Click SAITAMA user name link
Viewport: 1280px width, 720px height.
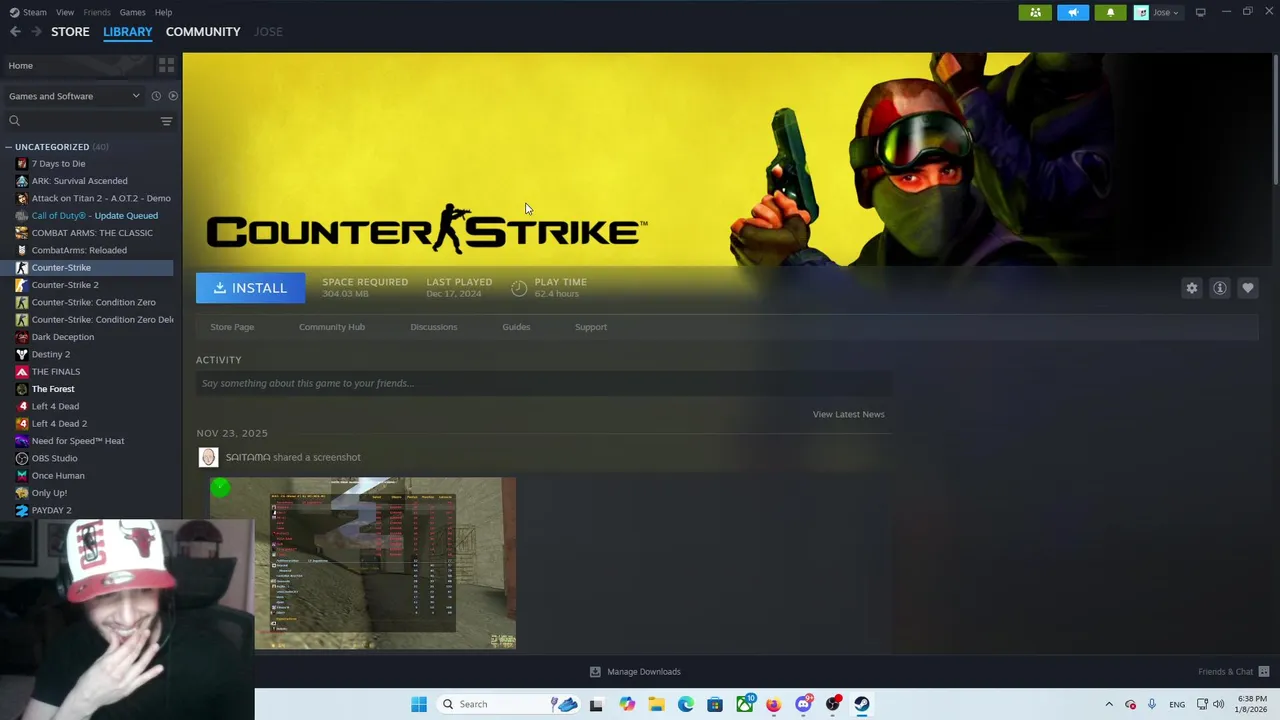tap(248, 457)
